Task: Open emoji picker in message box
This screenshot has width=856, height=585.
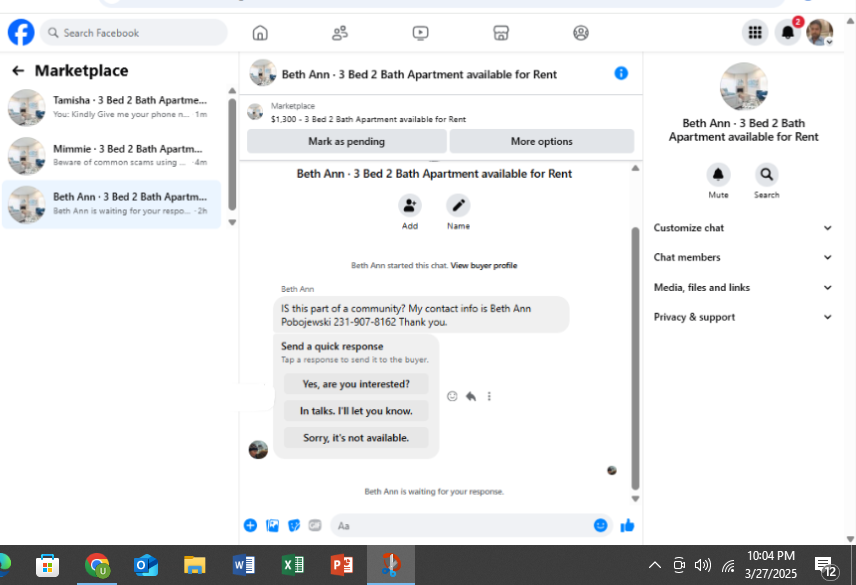Action: (x=600, y=525)
